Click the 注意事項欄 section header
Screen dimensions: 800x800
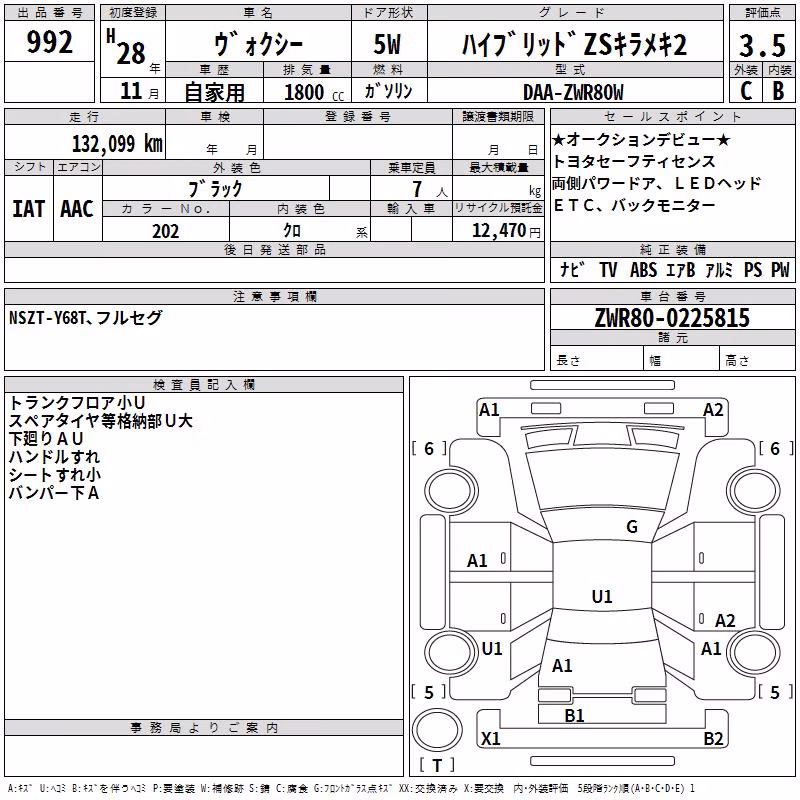[274, 296]
